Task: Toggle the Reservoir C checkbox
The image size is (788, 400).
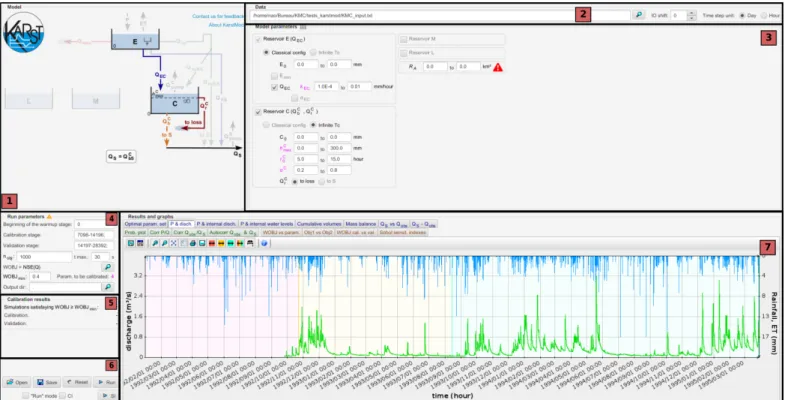Action: [258, 112]
